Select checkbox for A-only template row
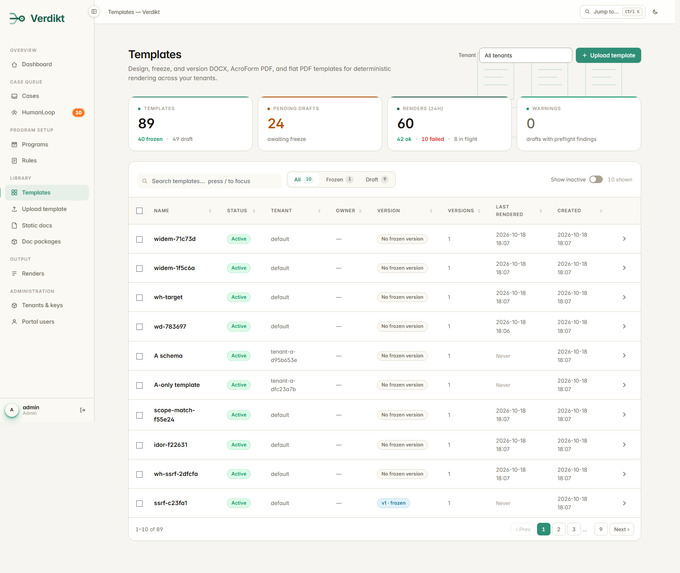 pyautogui.click(x=139, y=385)
